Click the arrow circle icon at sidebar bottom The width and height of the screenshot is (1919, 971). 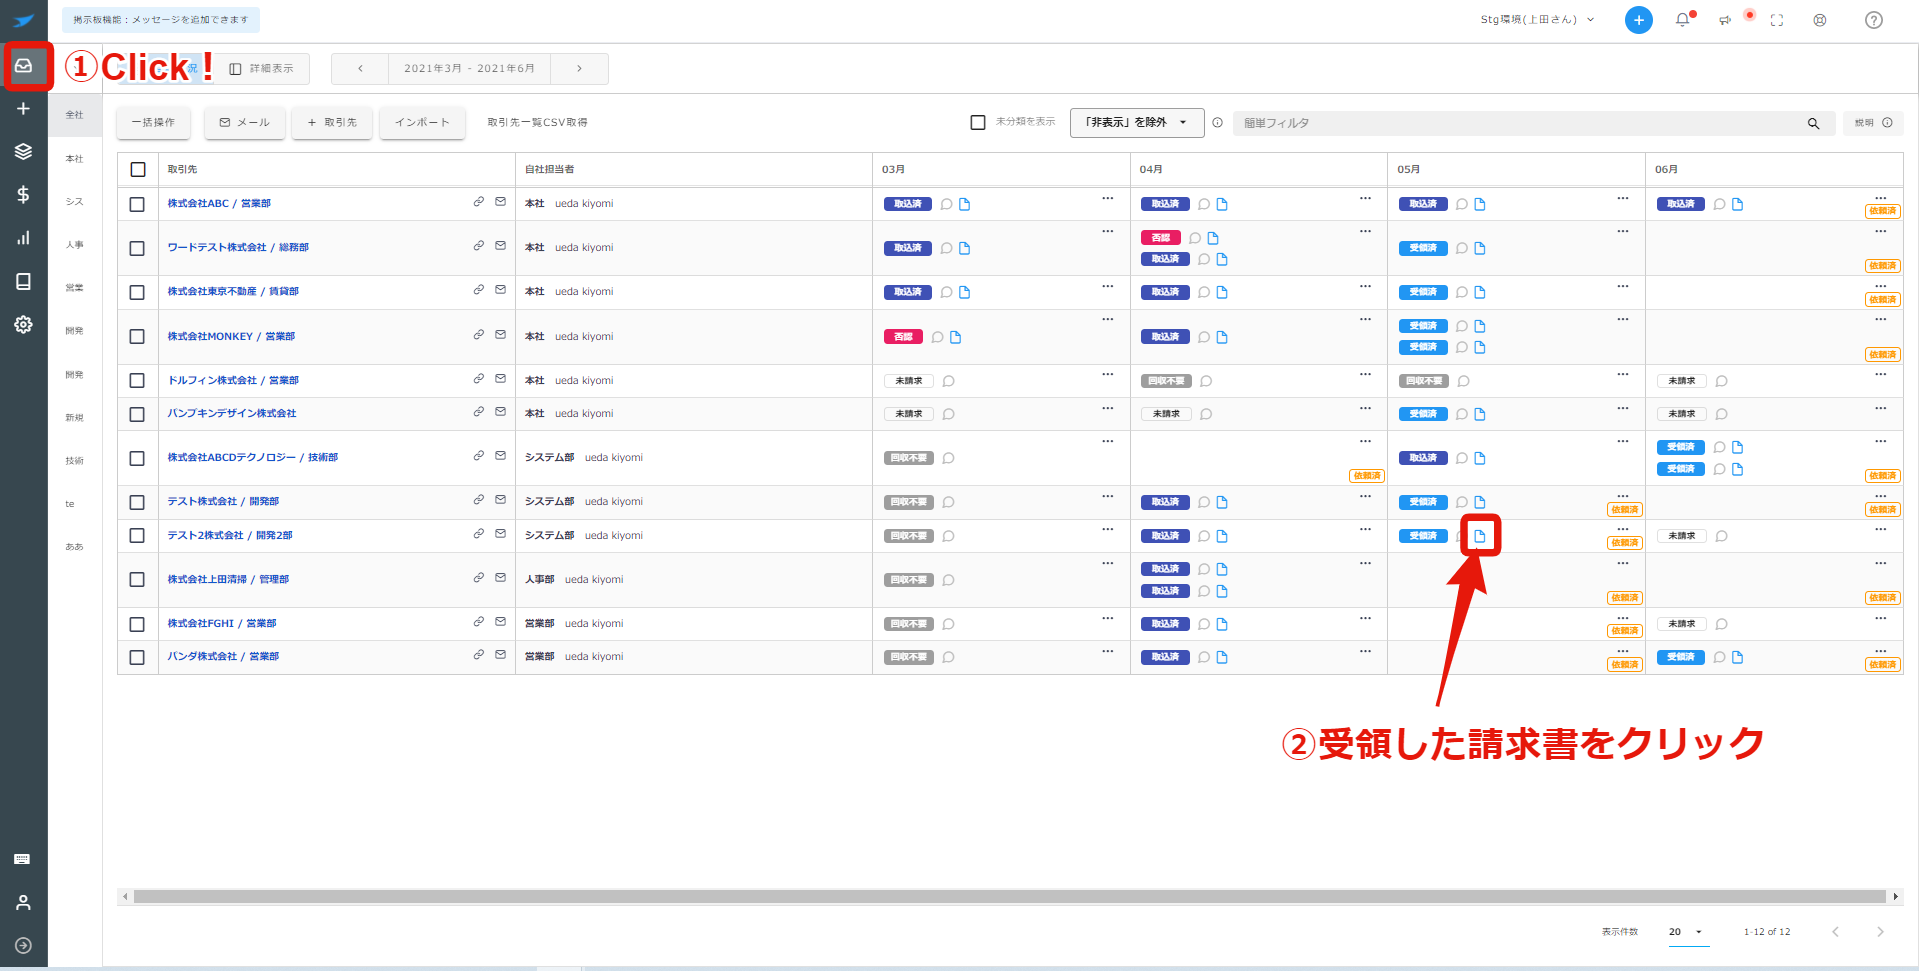click(x=23, y=946)
